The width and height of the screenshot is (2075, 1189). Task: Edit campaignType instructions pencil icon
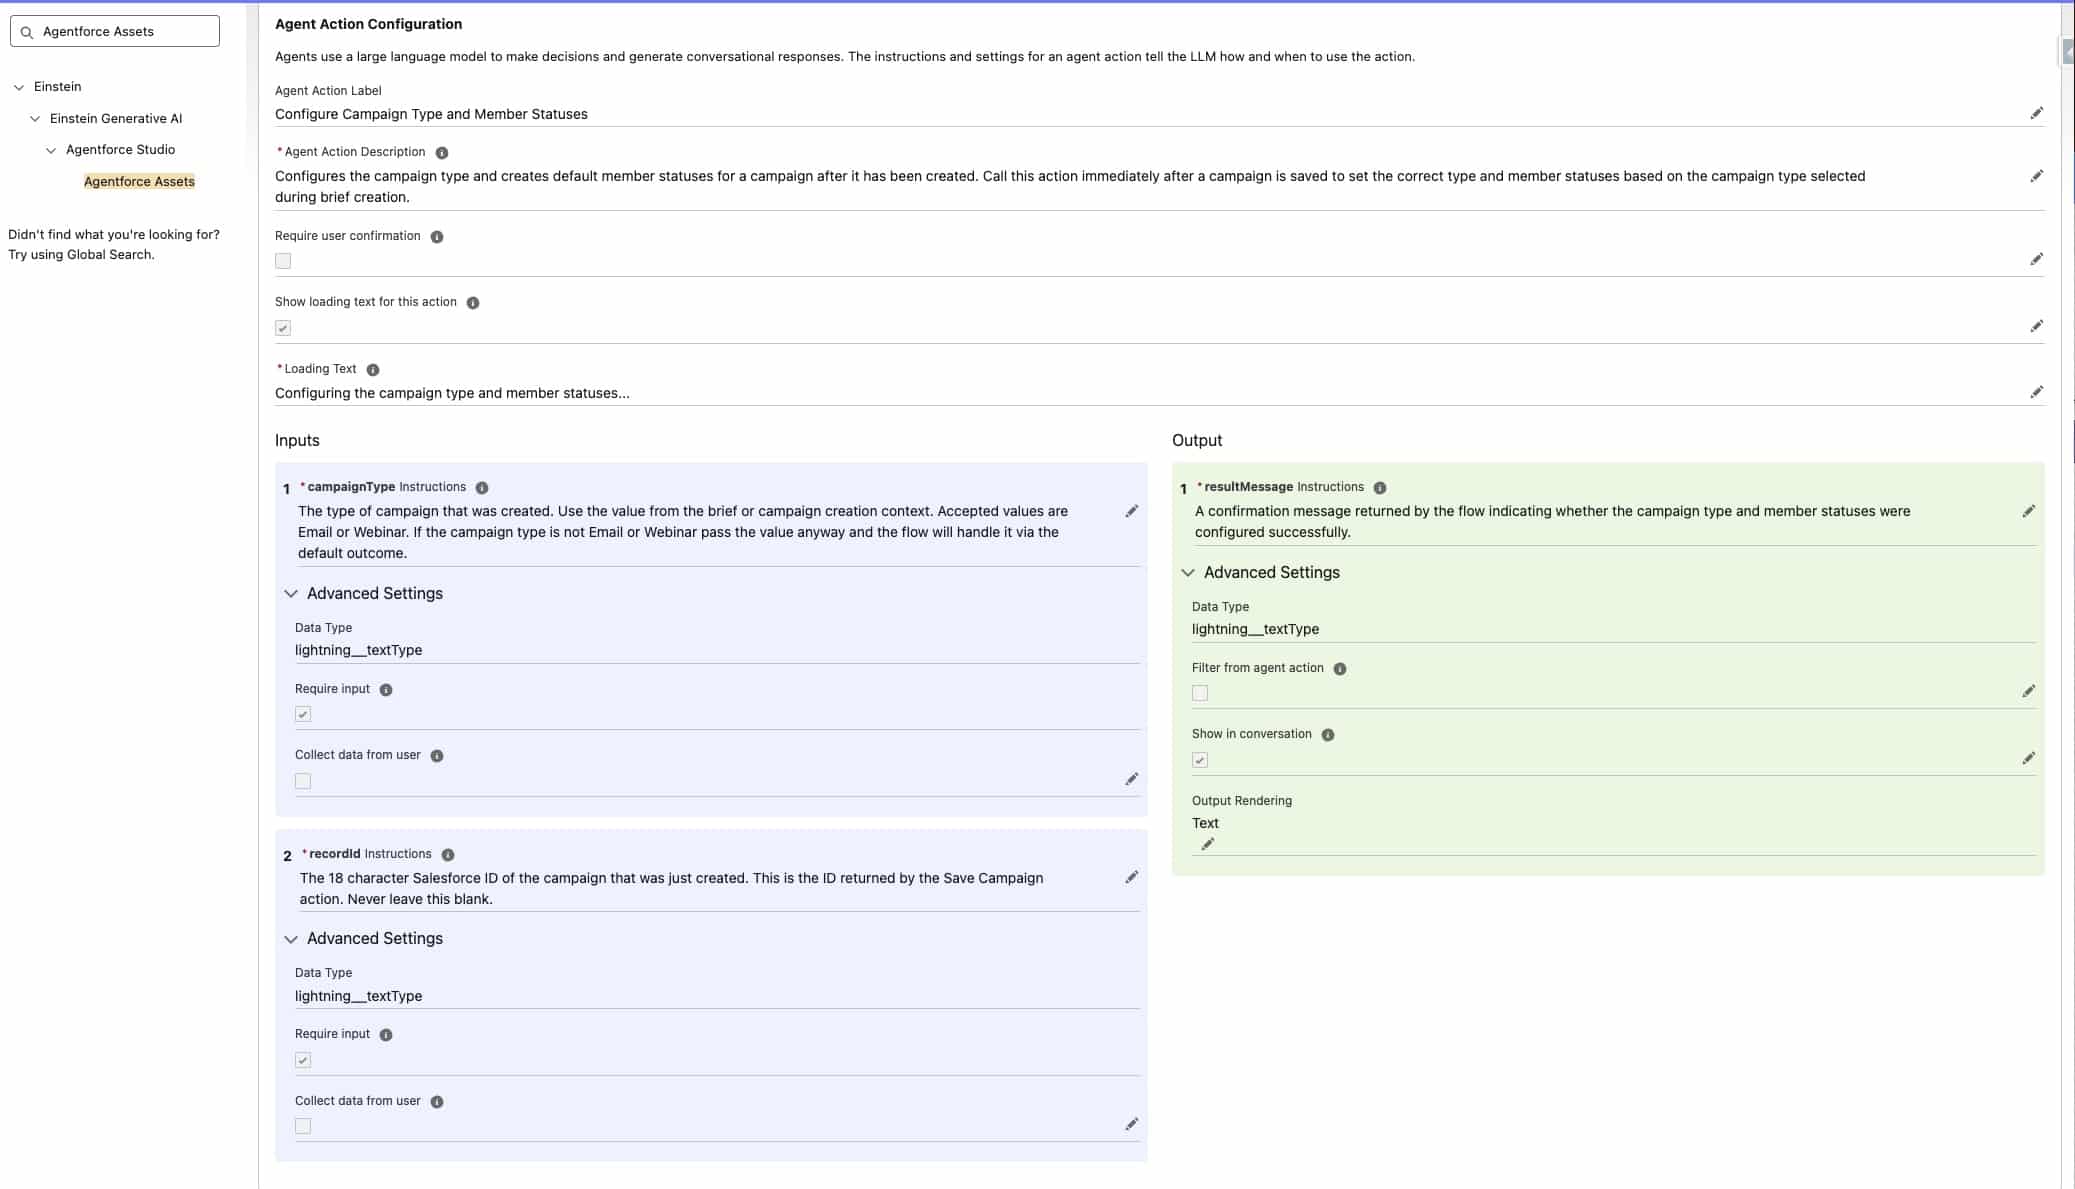[1131, 511]
